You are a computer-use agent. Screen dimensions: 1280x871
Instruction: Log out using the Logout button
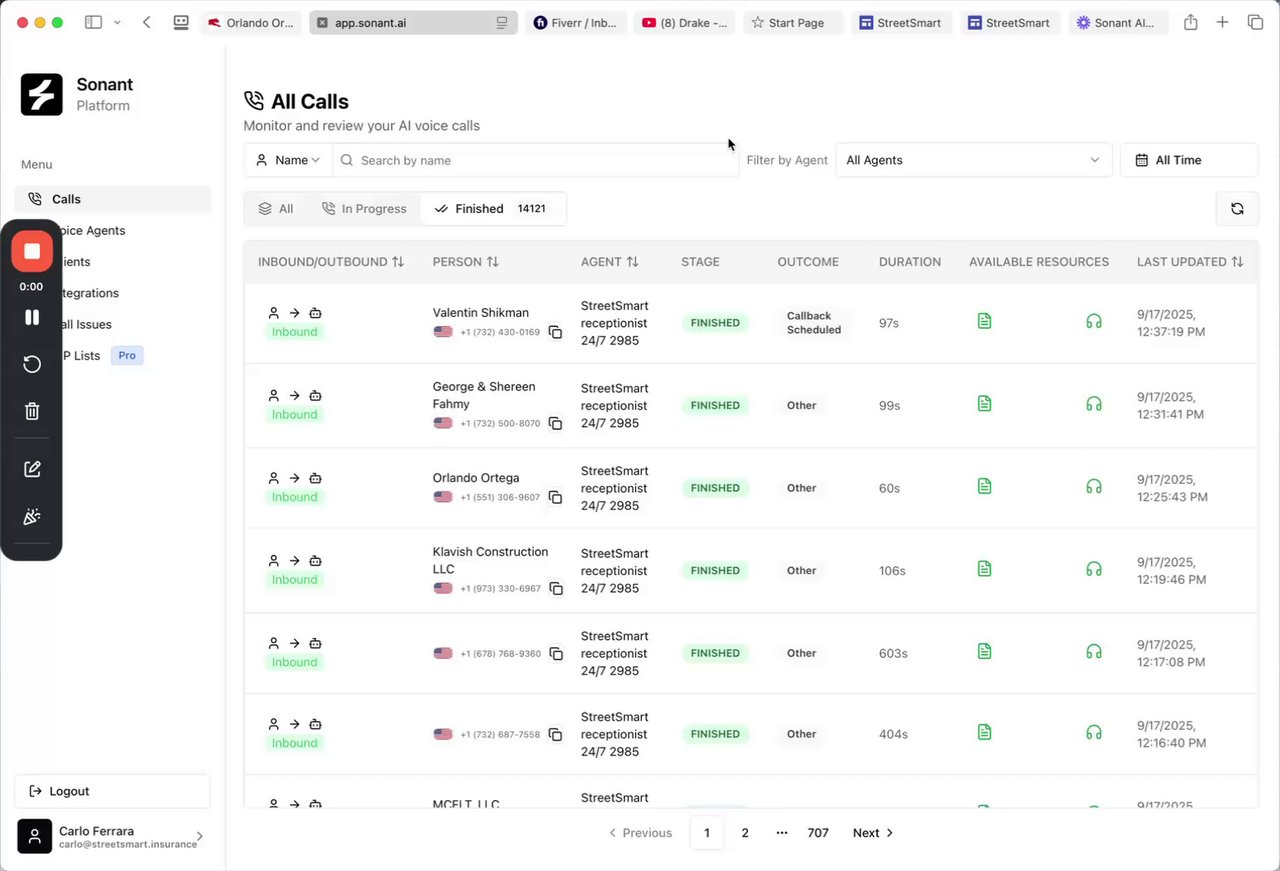click(x=112, y=791)
